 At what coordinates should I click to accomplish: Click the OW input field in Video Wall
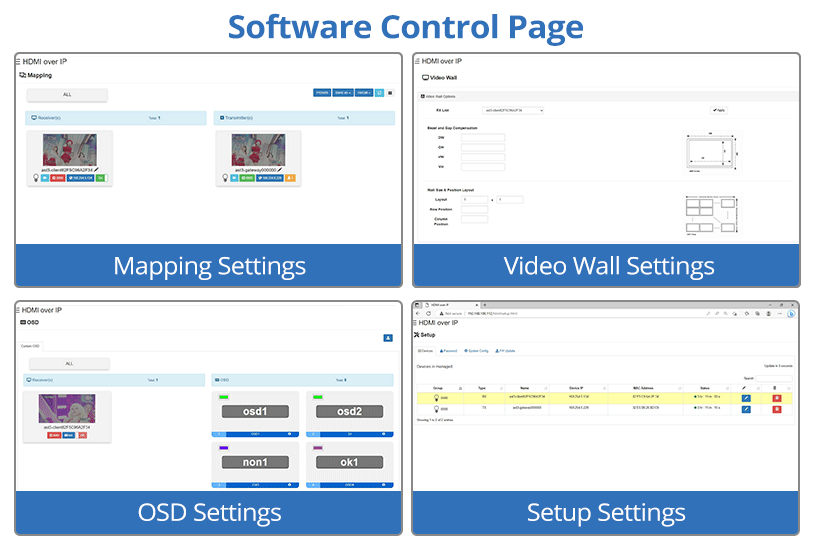click(x=483, y=138)
